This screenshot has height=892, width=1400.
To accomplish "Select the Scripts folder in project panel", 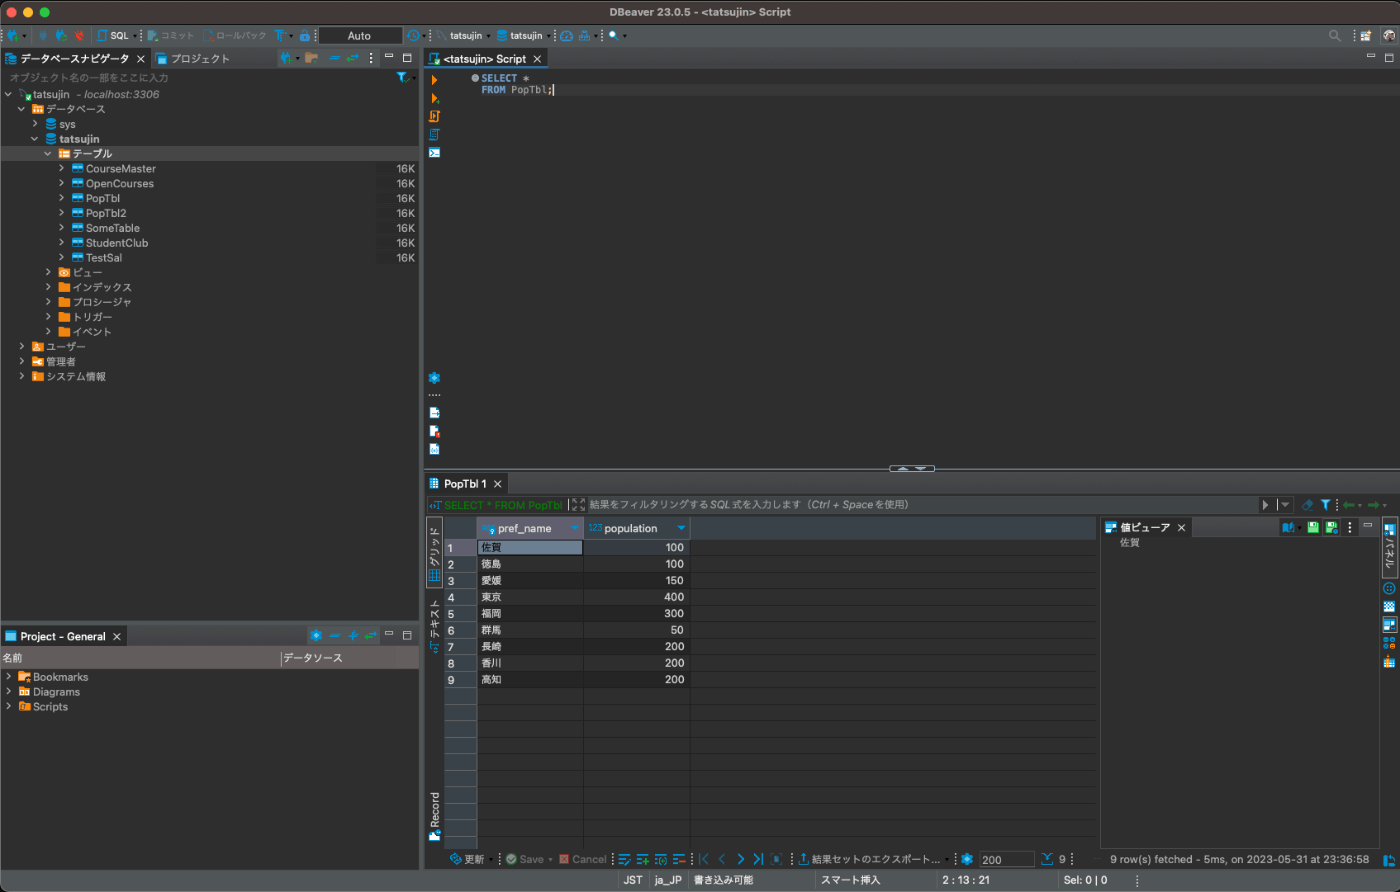I will tap(50, 706).
